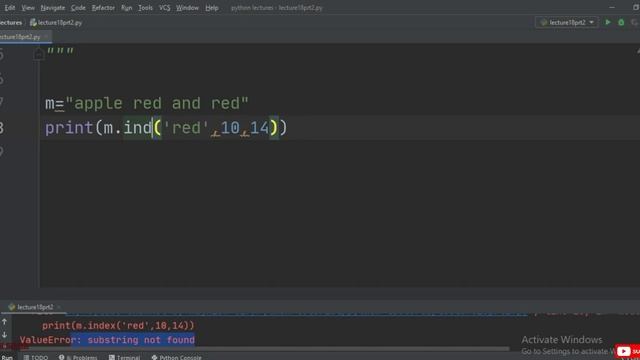Place cursor on 'red' argument in code
This screenshot has width=640, height=360.
tap(186, 128)
